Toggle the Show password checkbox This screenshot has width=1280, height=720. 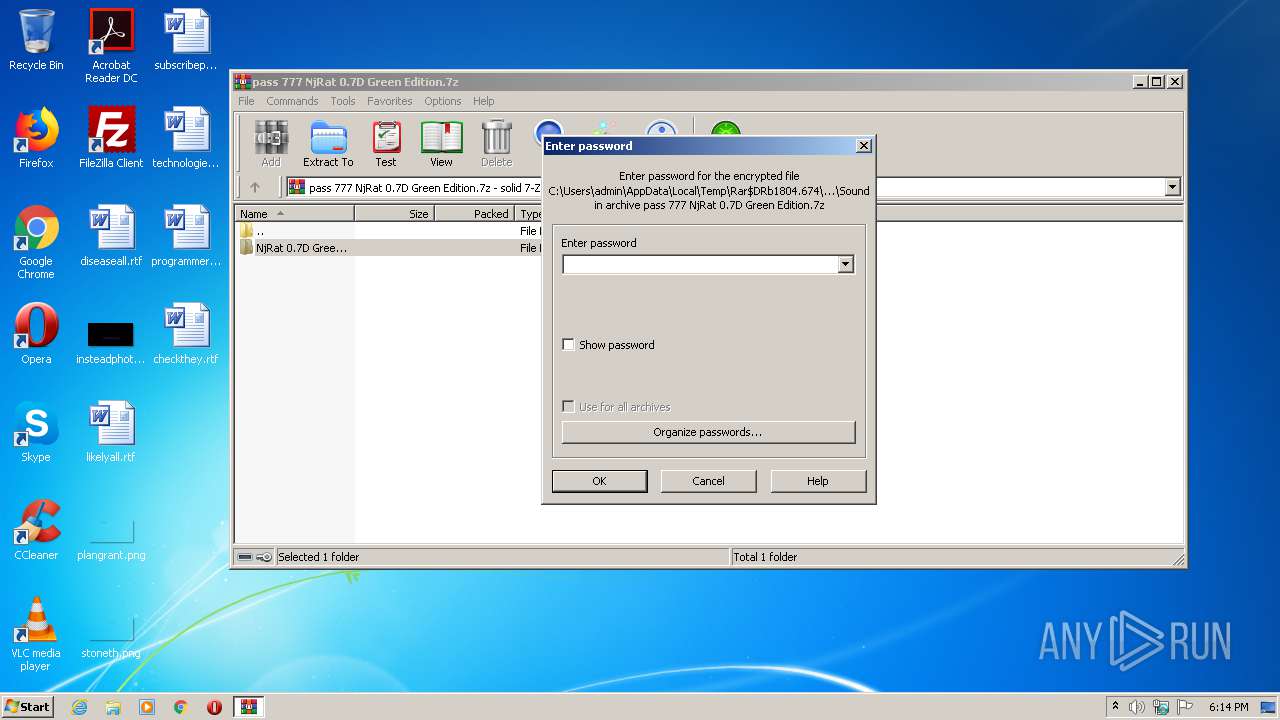[x=569, y=345]
